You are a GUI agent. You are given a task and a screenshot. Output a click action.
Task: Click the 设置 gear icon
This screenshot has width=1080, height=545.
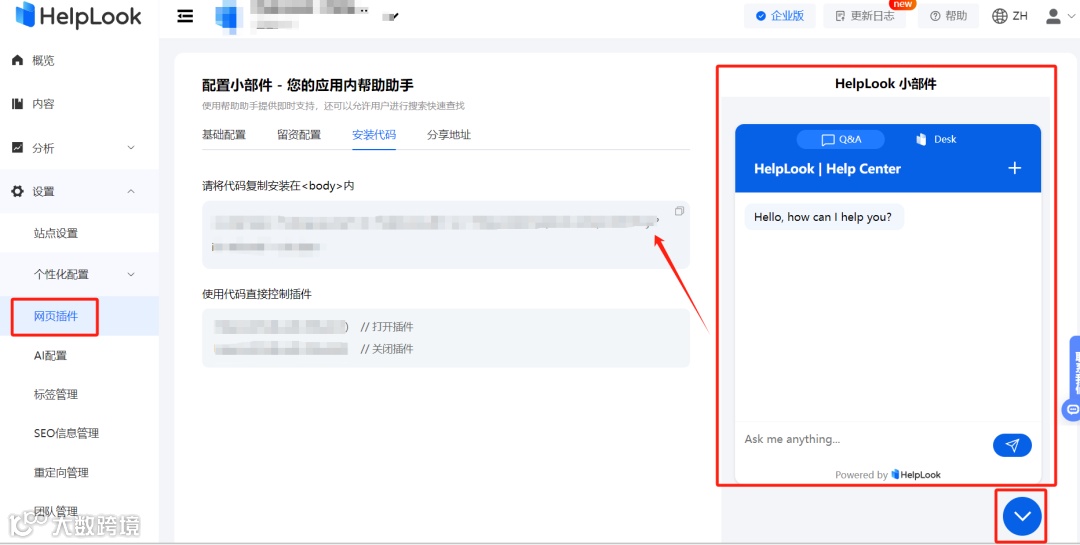coord(18,192)
